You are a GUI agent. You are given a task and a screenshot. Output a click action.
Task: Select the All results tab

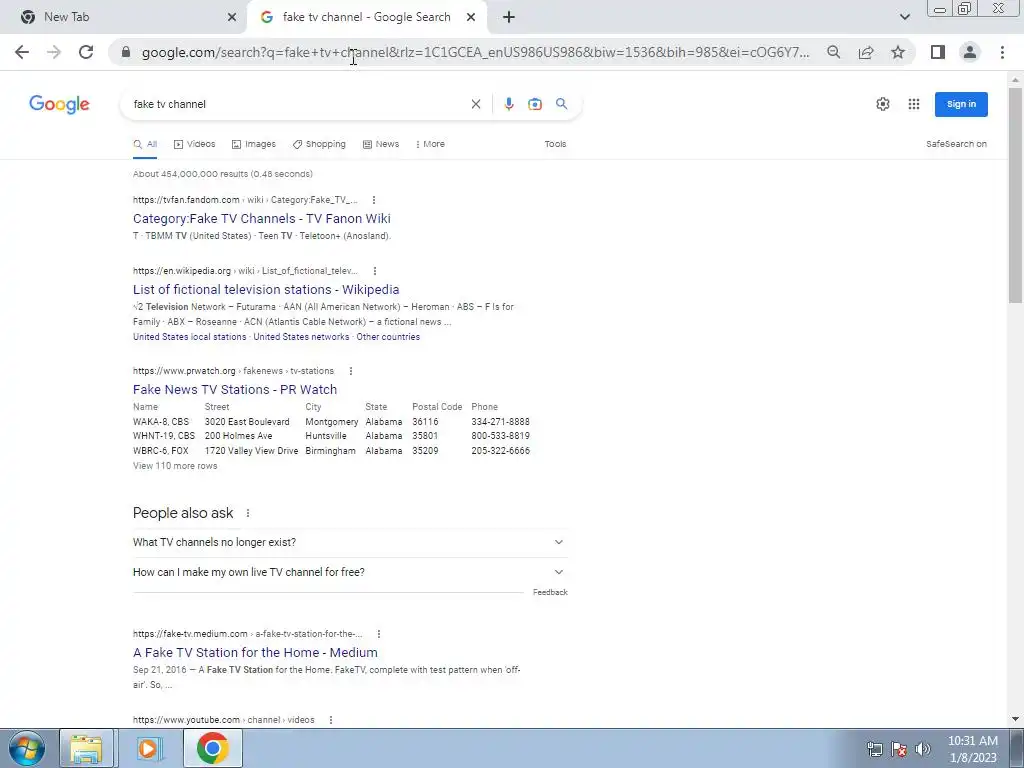pos(145,144)
